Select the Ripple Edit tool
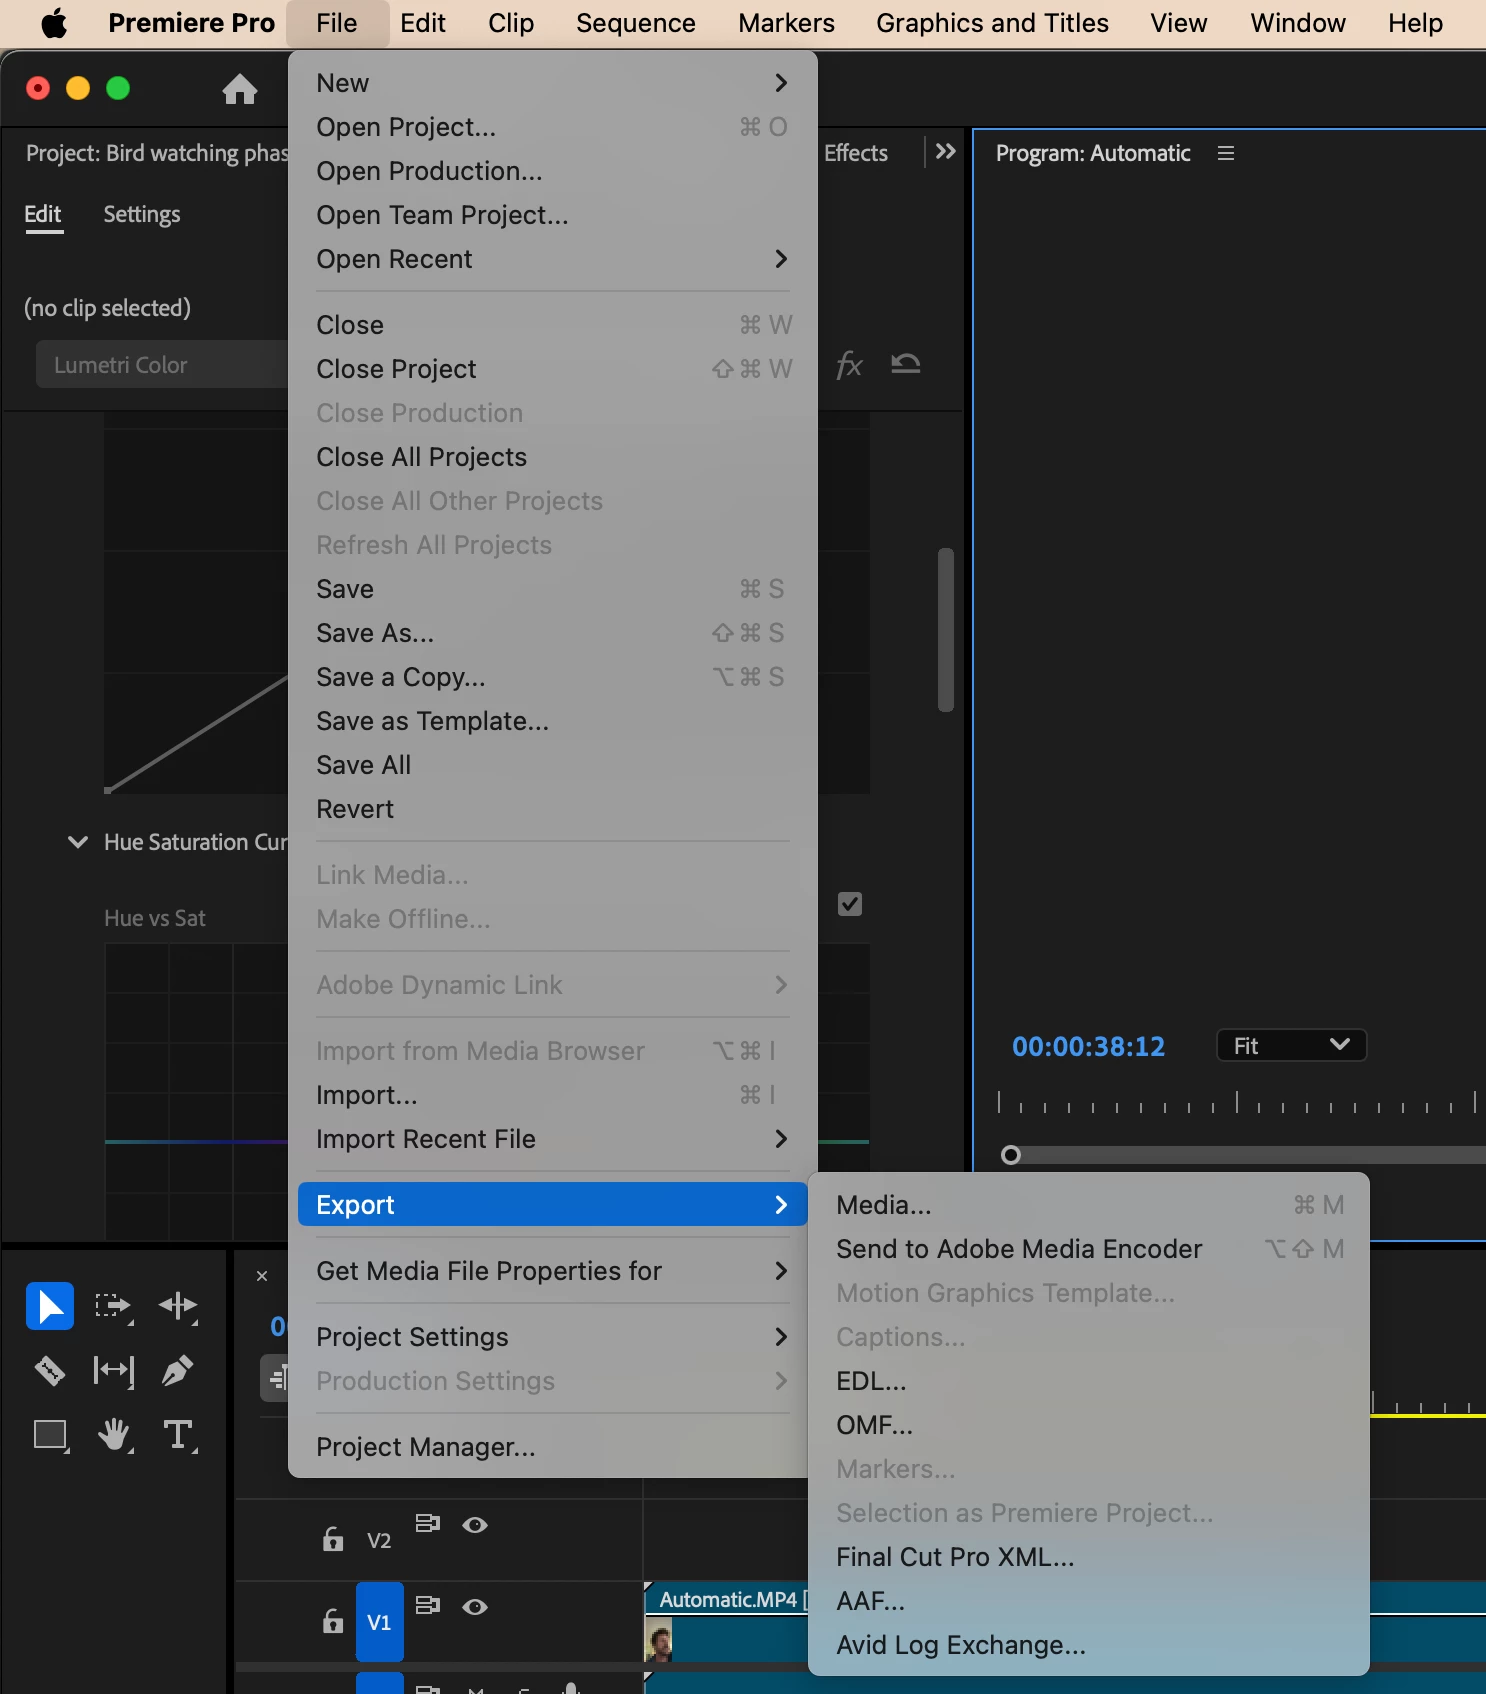Viewport: 1486px width, 1694px height. point(178,1306)
